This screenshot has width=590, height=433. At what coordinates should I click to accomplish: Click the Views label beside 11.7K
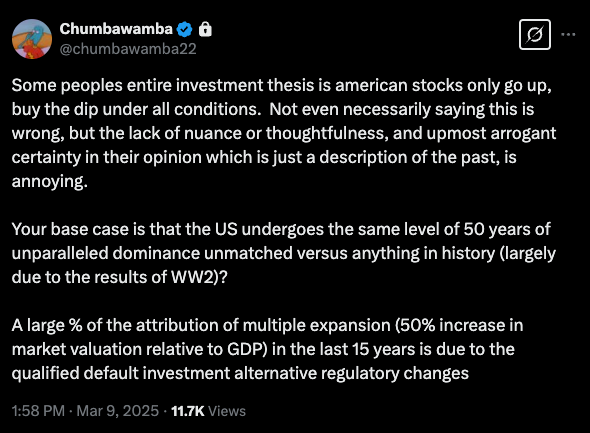[x=227, y=411]
